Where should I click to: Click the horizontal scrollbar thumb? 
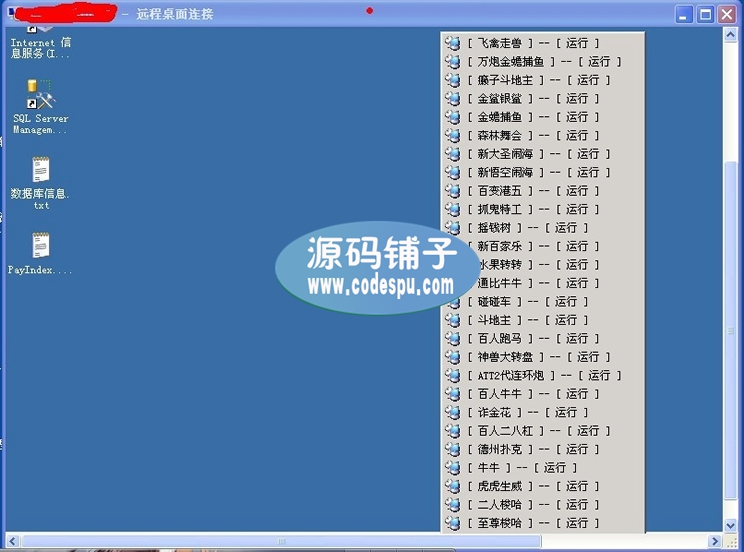tap(281, 541)
